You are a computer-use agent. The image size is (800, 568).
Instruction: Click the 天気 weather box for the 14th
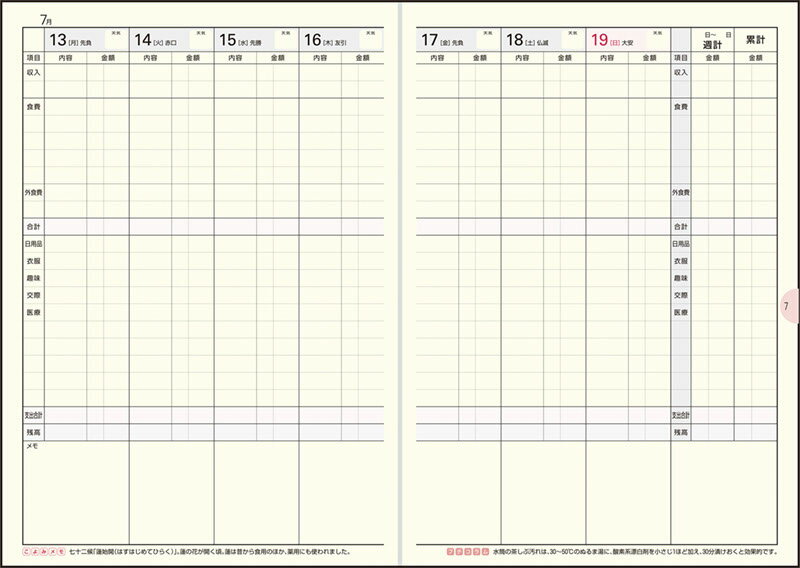point(201,39)
